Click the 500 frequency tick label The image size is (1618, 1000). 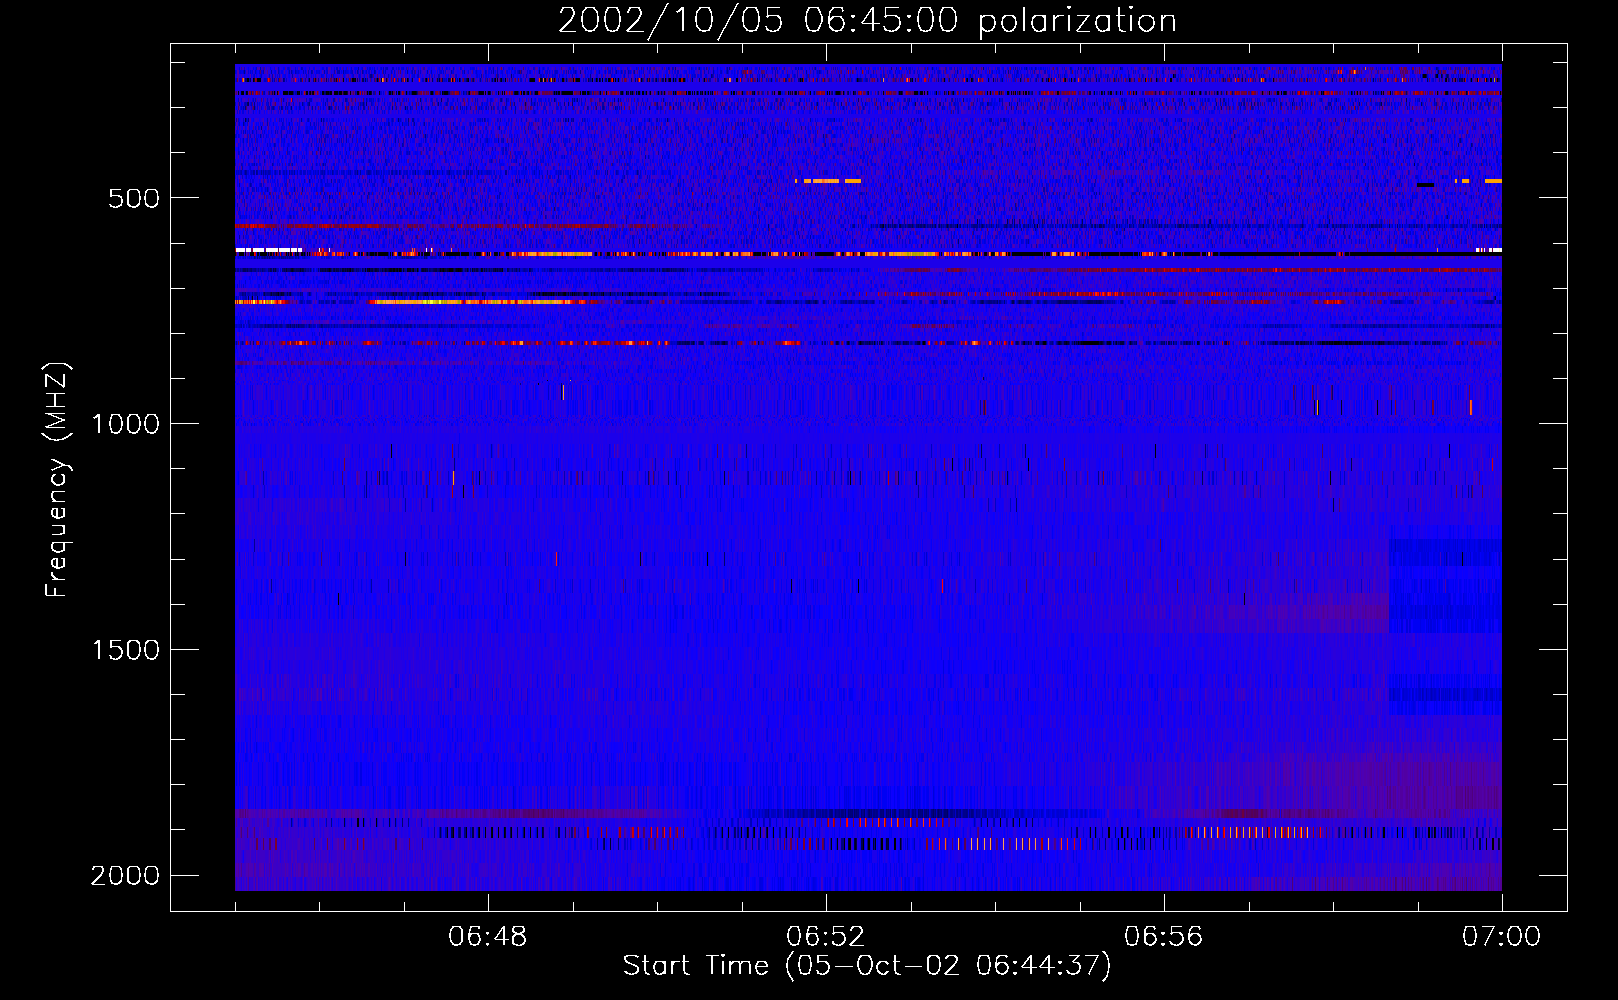(x=134, y=198)
